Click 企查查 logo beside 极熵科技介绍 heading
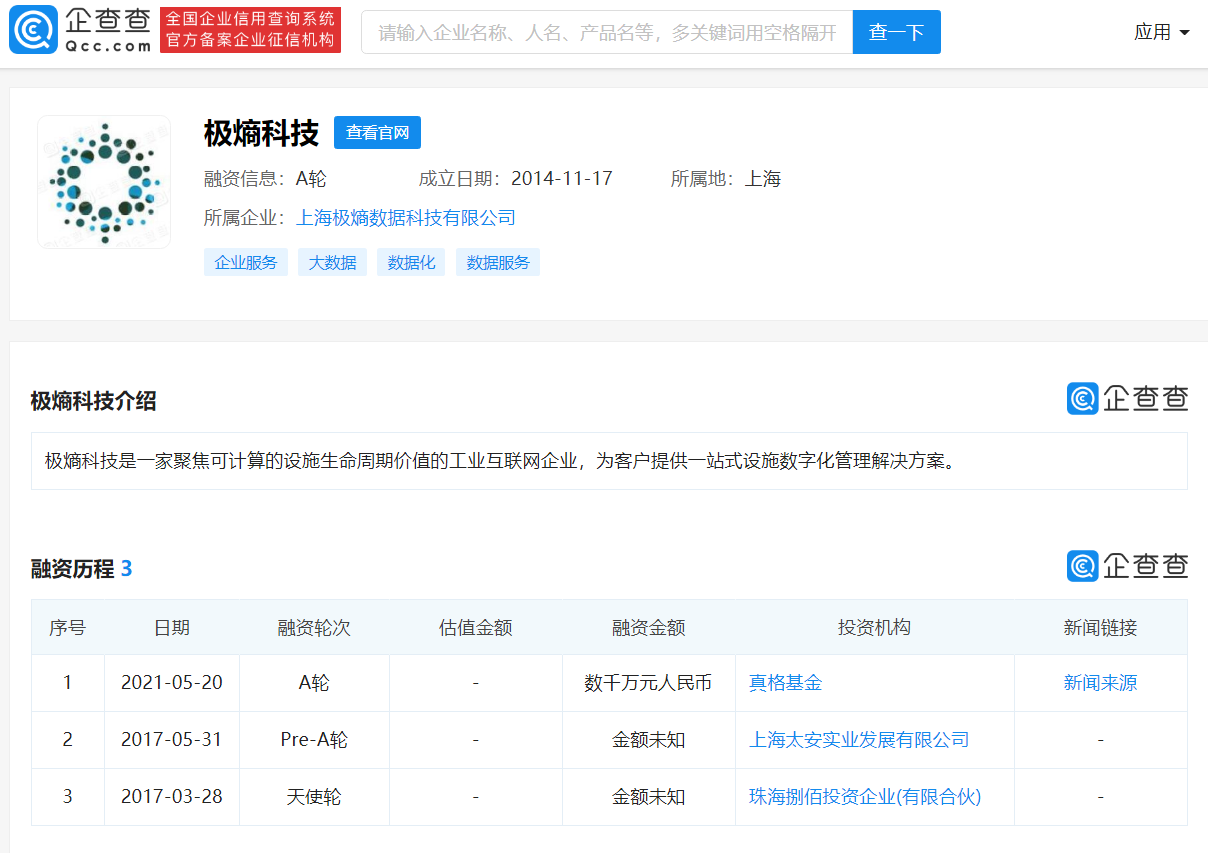The height and width of the screenshot is (853, 1208). coord(1127,398)
